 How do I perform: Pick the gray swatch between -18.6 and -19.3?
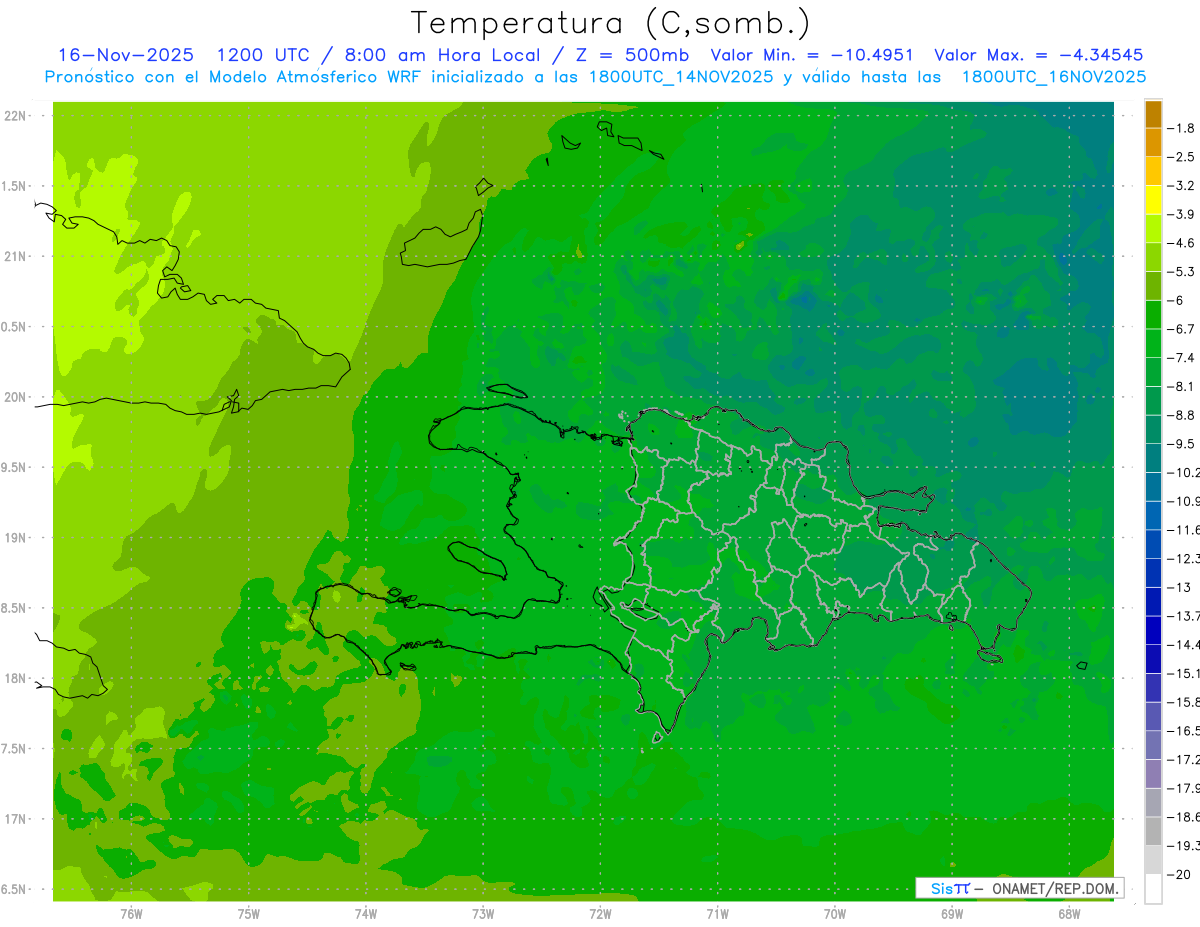(x=1153, y=831)
